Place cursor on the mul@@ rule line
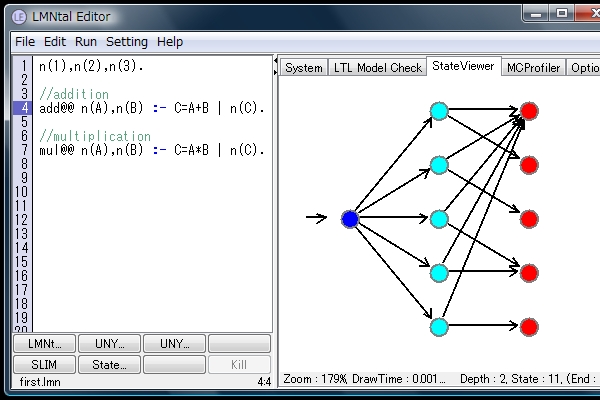Screen dimensions: 600x400 [x=150, y=150]
